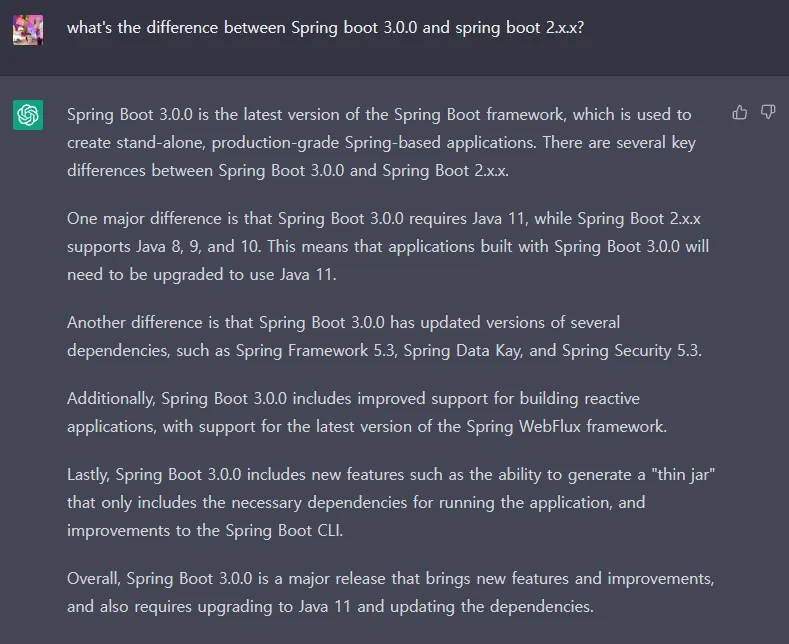Click the thumbs down icon
This screenshot has height=644, width=789.
click(768, 112)
